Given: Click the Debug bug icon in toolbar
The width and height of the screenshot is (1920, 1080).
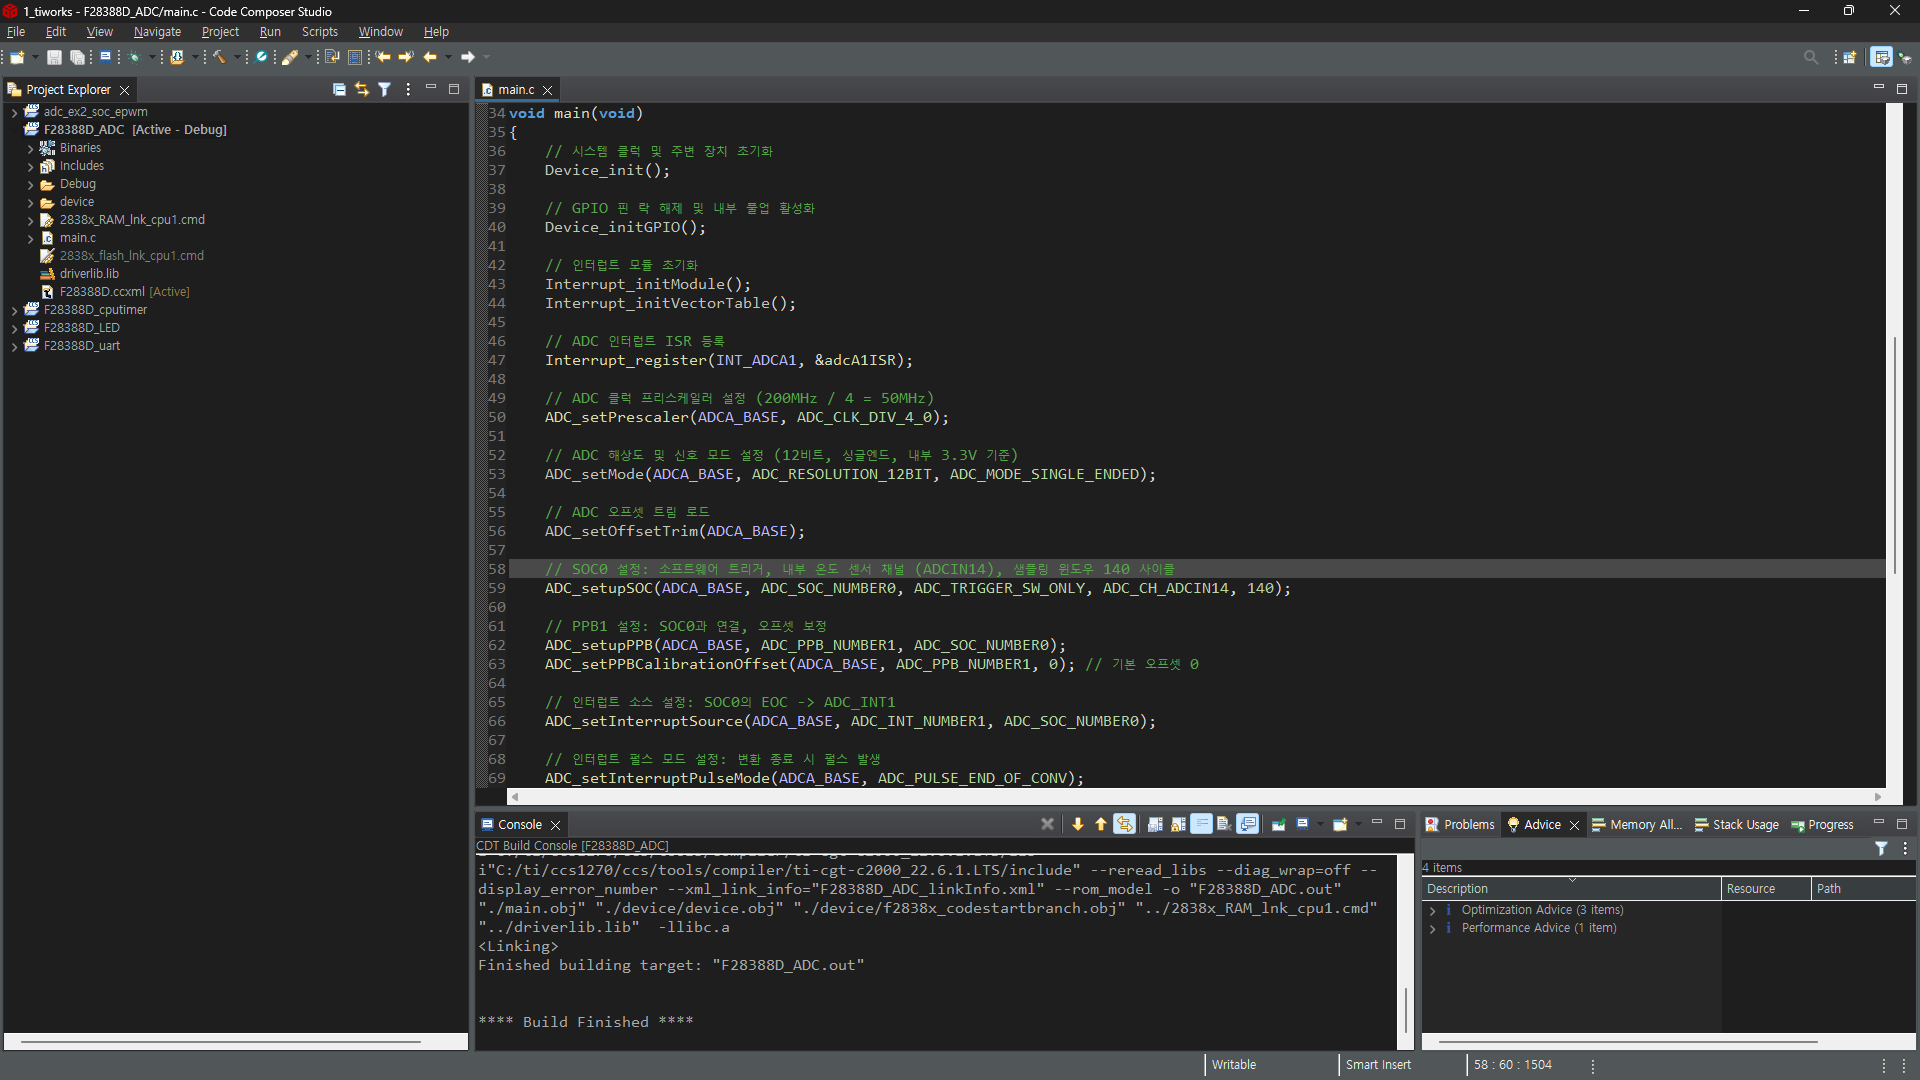Looking at the screenshot, I should [x=134, y=57].
